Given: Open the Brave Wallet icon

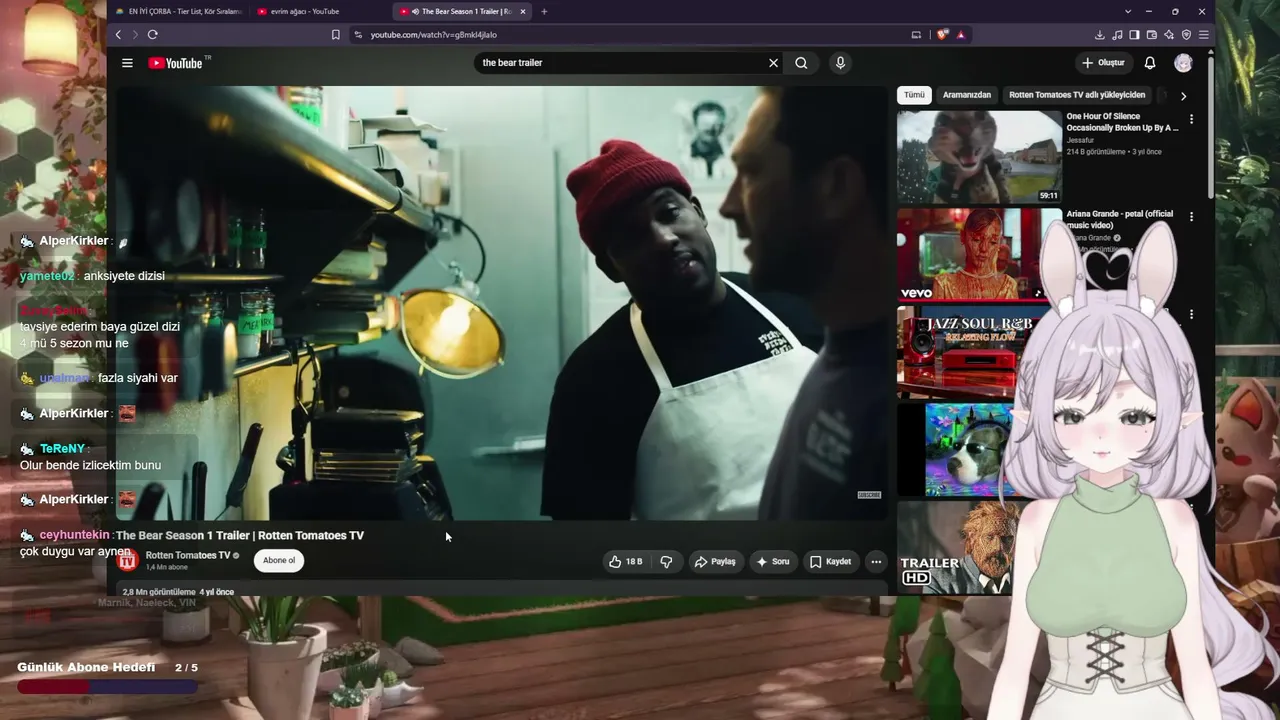Looking at the screenshot, I should tap(1151, 35).
